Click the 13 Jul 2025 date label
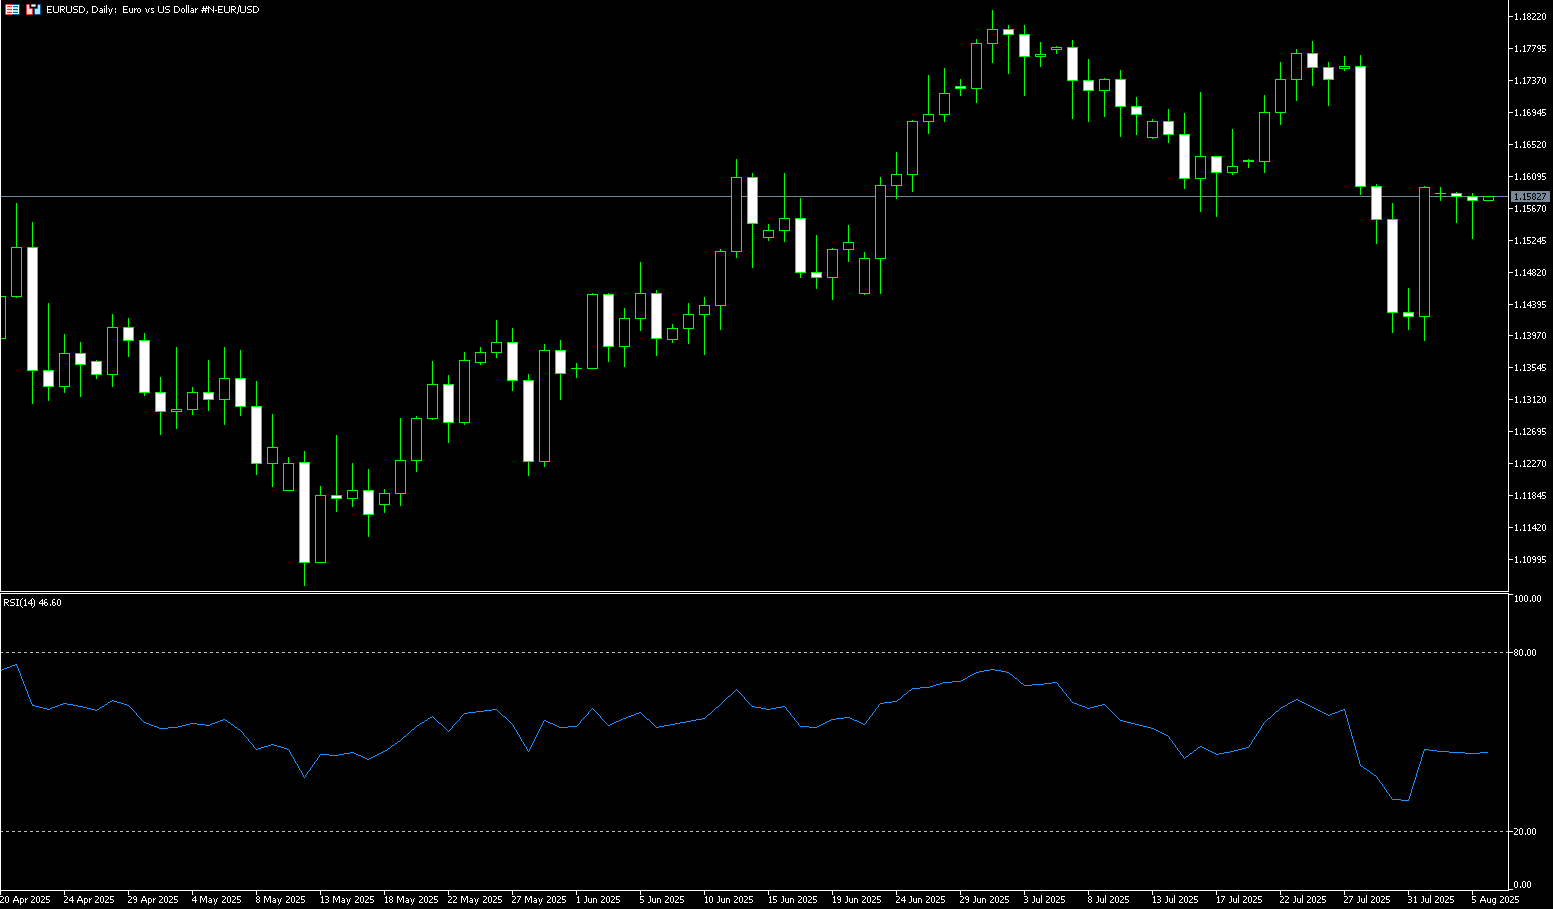The height and width of the screenshot is (909, 1553). (x=1175, y=900)
